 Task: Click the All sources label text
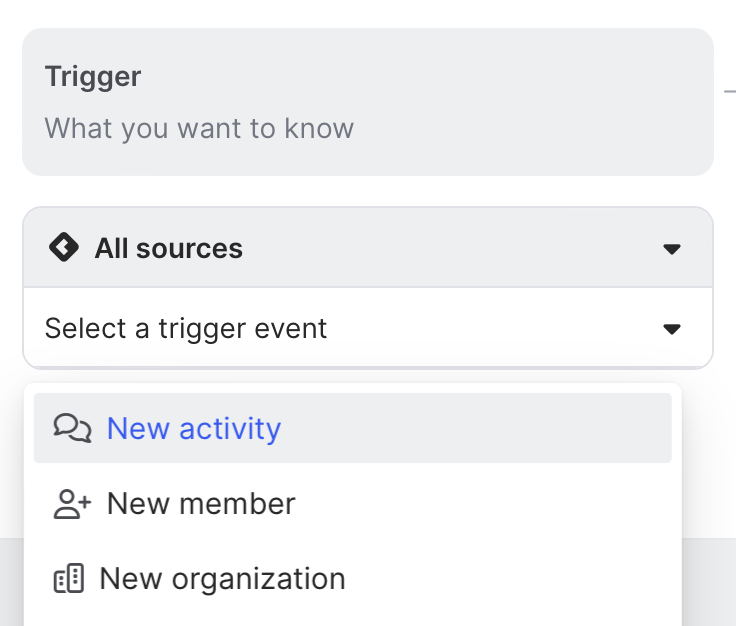pyautogui.click(x=168, y=248)
